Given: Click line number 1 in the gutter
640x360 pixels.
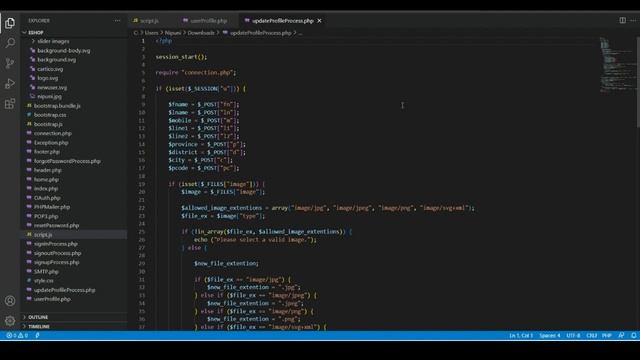Looking at the screenshot, I should tap(143, 41).
